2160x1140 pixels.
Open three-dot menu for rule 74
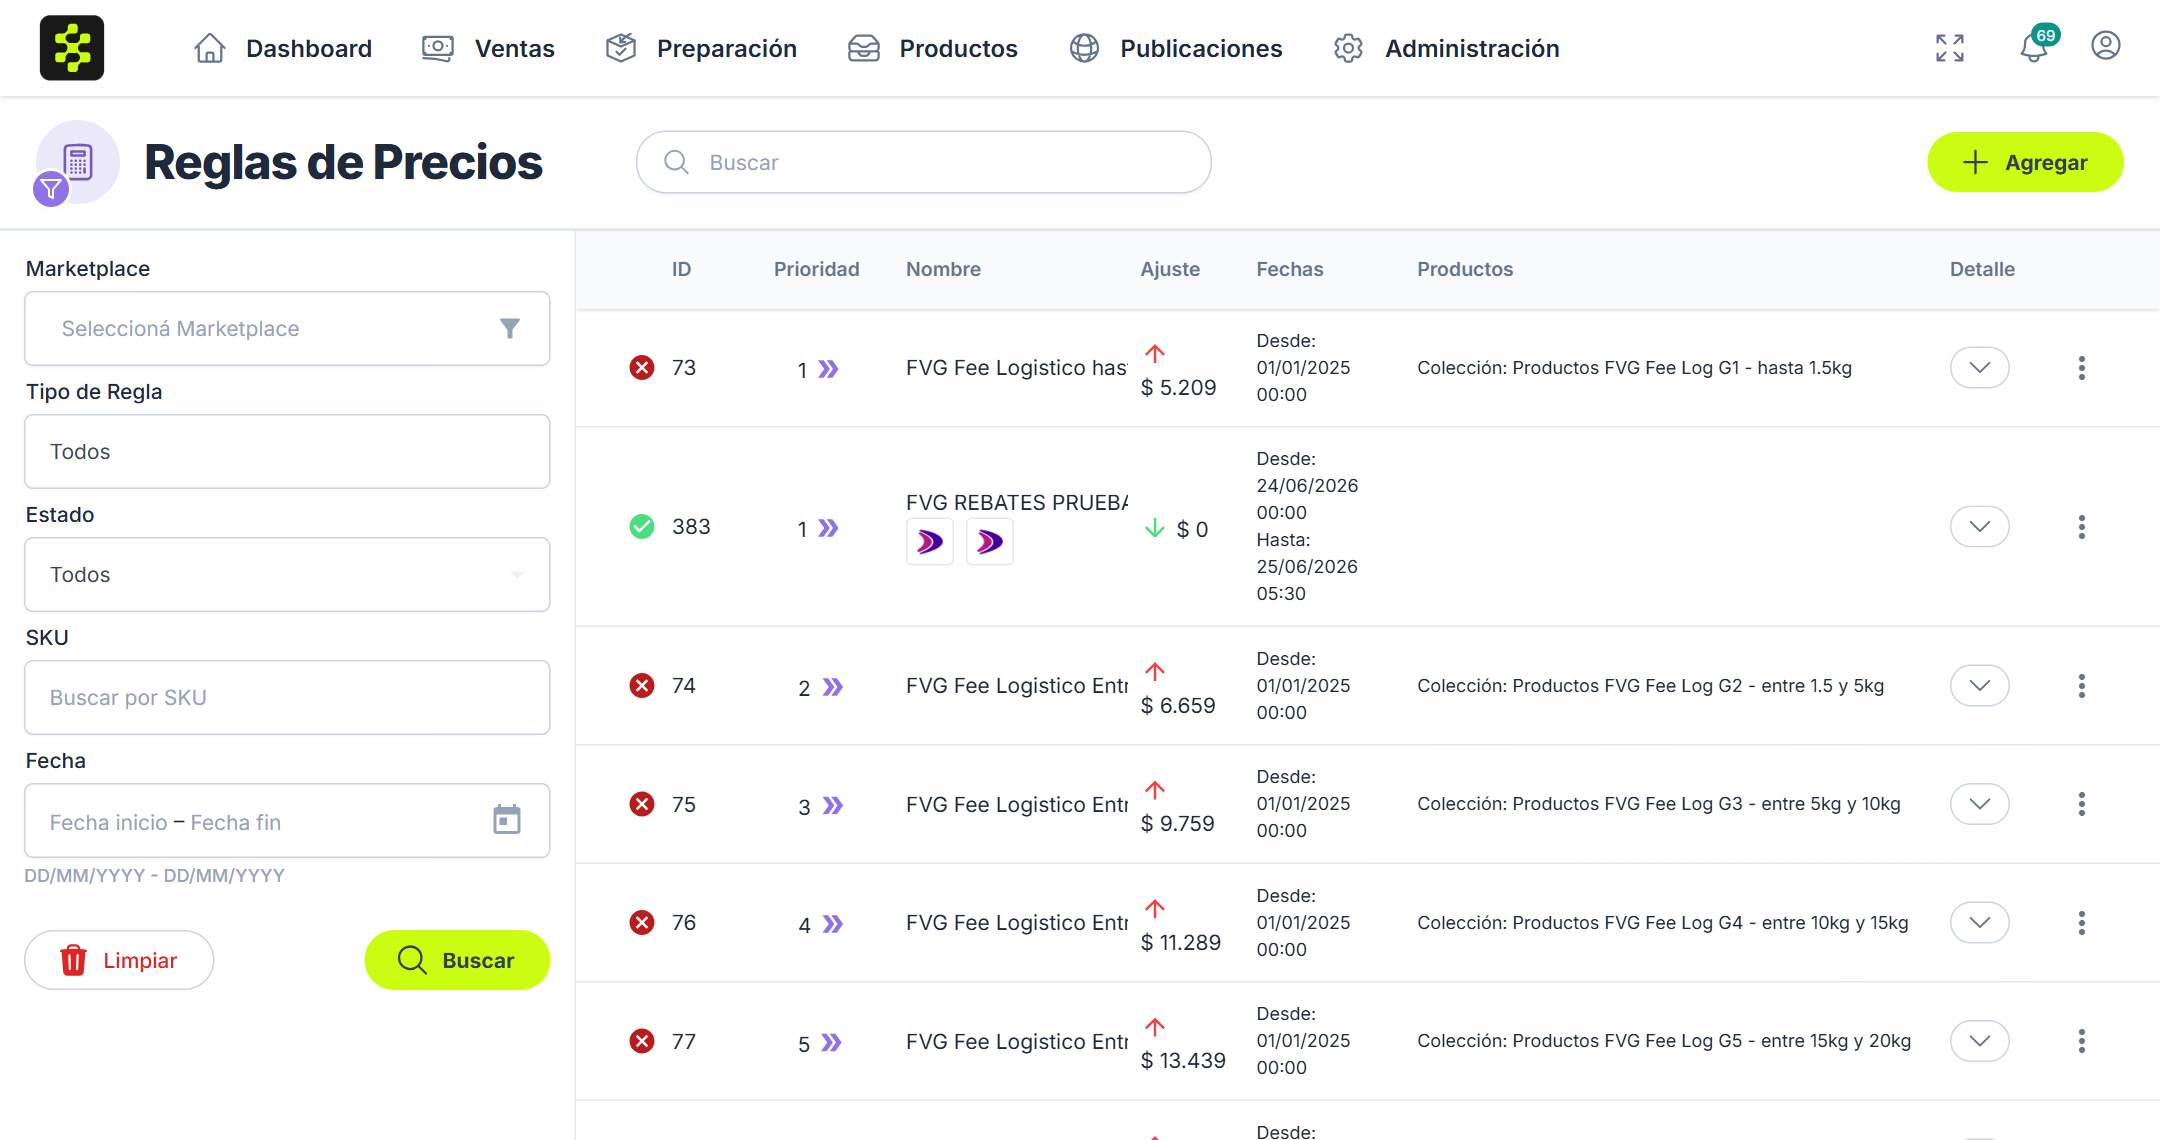pyautogui.click(x=2082, y=686)
